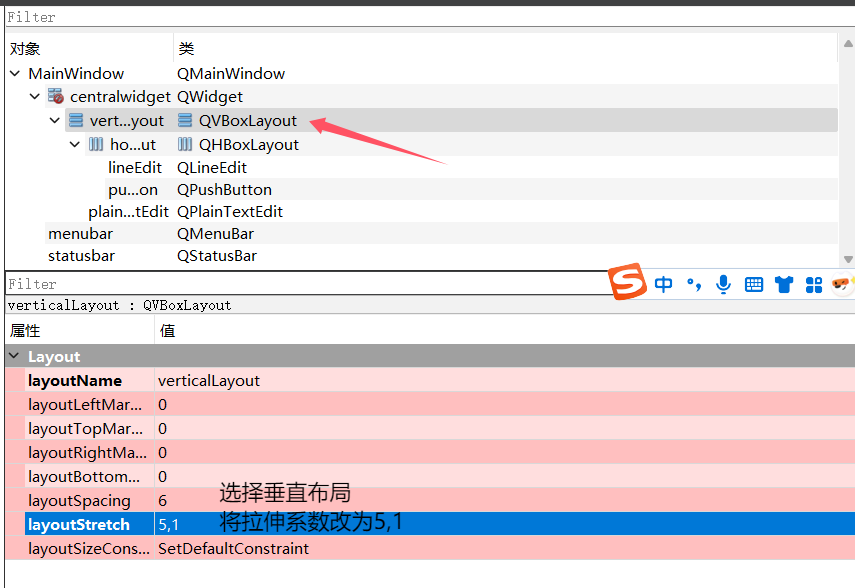Open the Sogou soft keyboard icon
Viewport: 855px width, 588px height.
tap(754, 284)
